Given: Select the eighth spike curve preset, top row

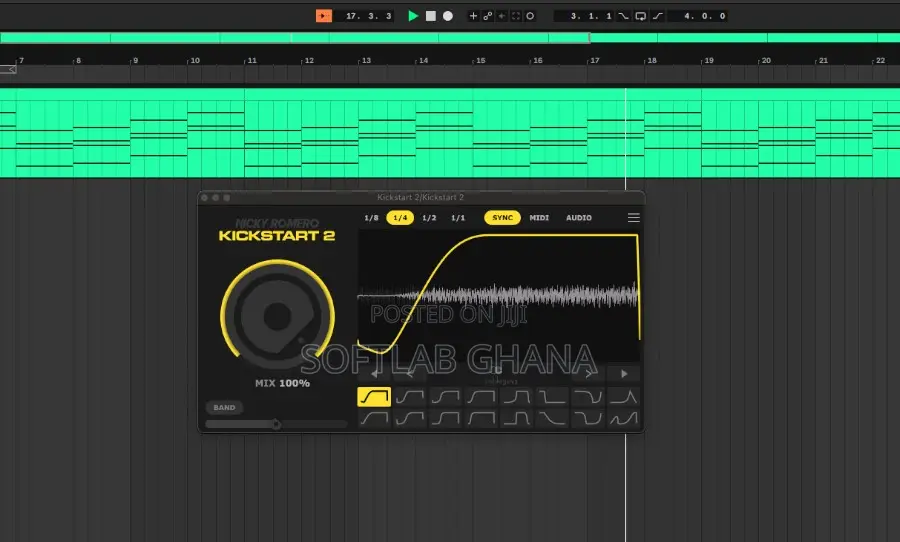Looking at the screenshot, I should (x=623, y=397).
